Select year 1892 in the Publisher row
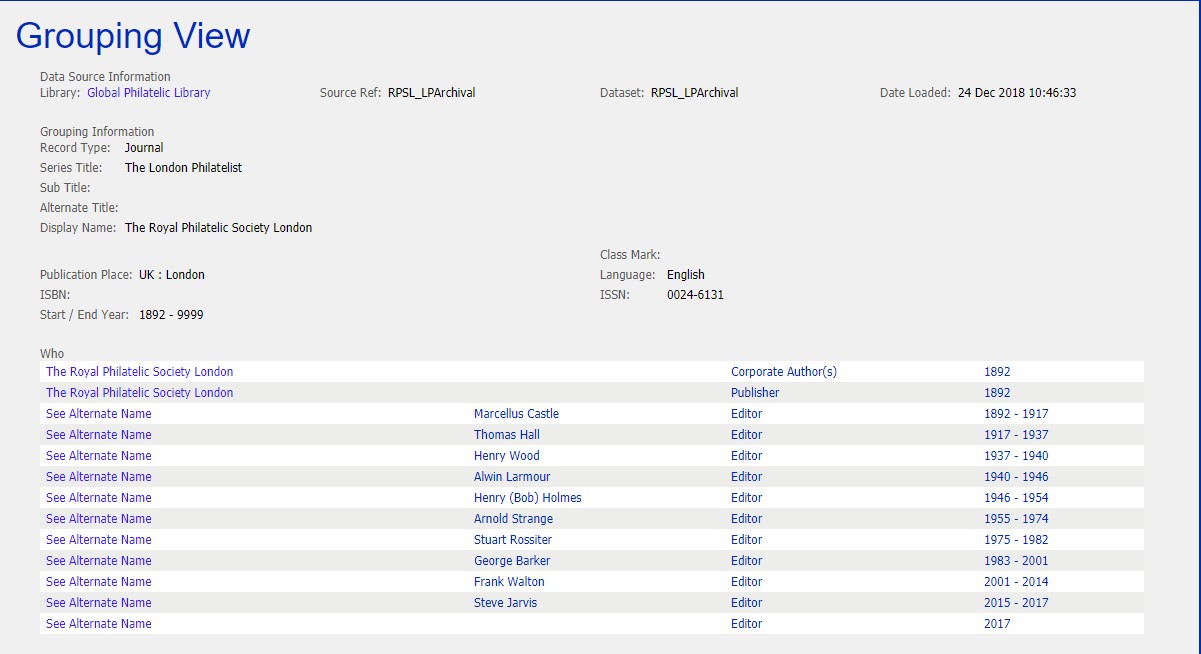The width and height of the screenshot is (1201, 654). [x=997, y=393]
